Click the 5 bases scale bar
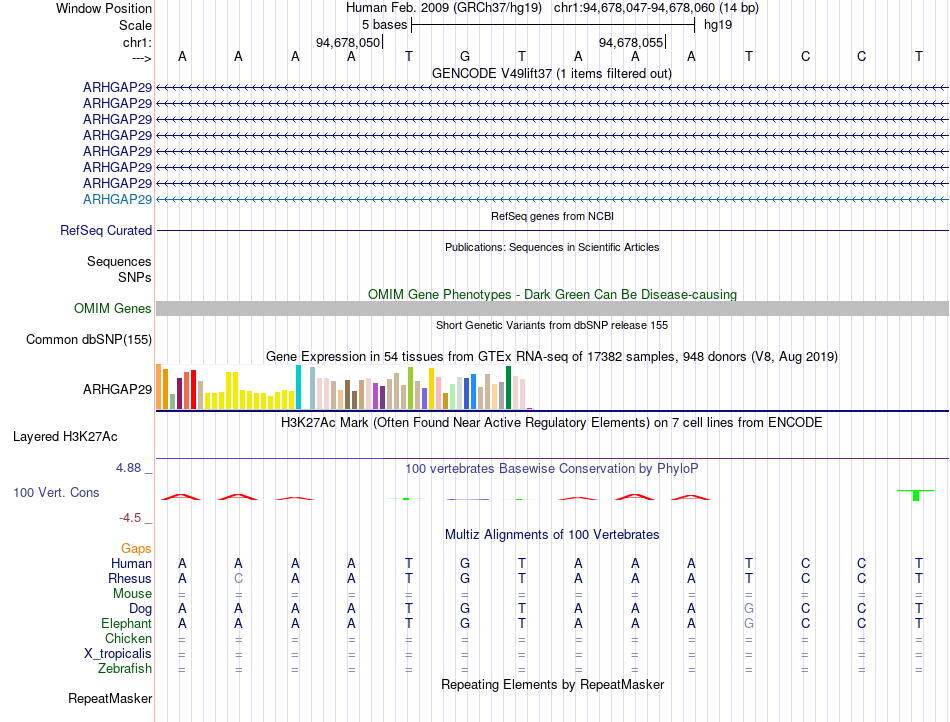Viewport: 950px width, 722px height. 553,25
